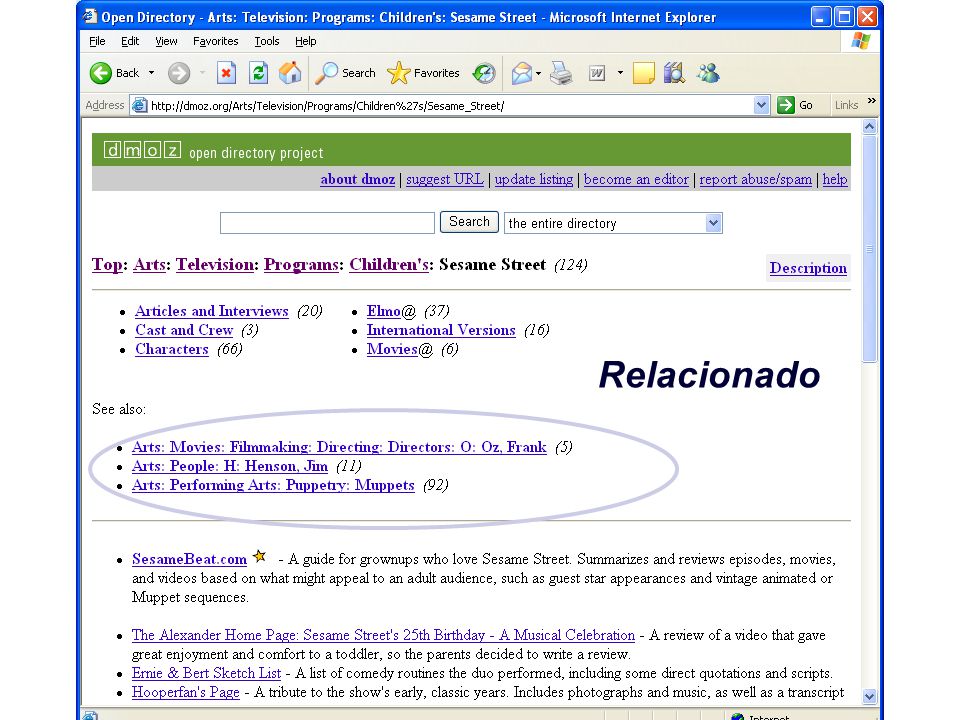This screenshot has width=960, height=720.
Task: Click the address bar URL field
Action: [x=450, y=105]
